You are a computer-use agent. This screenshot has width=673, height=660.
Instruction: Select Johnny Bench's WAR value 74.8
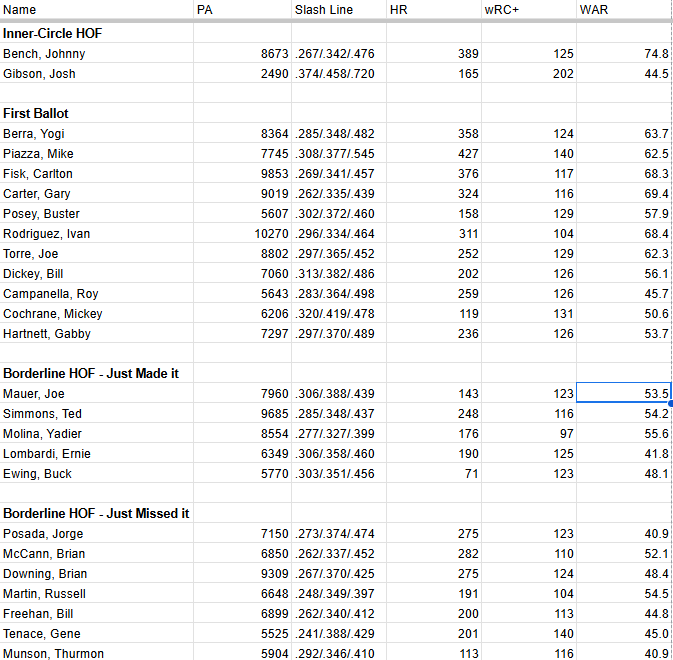[x=624, y=54]
